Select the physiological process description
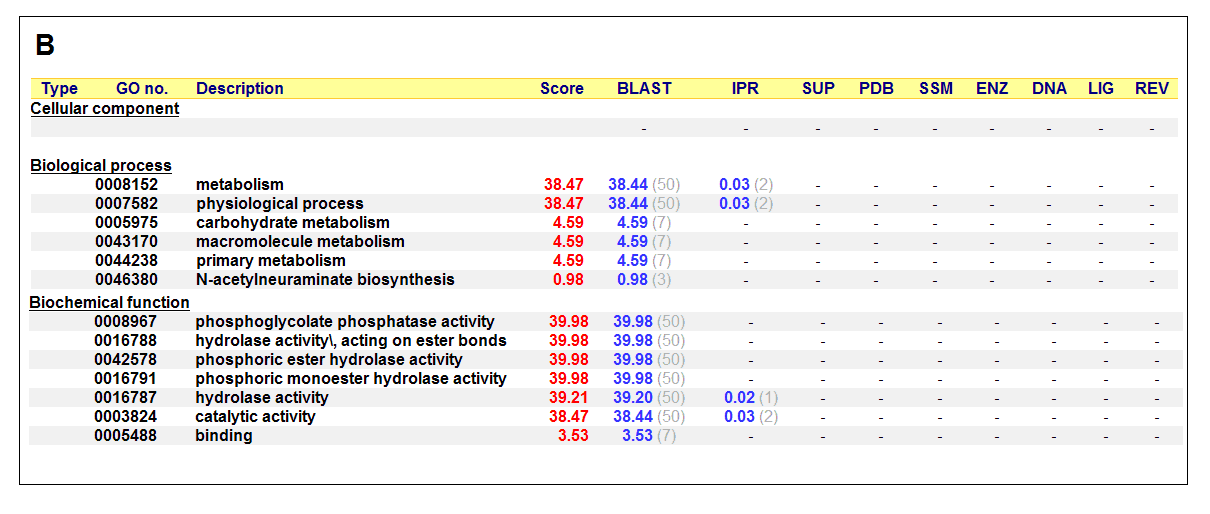Screen dimensions: 1210x514 280,203
